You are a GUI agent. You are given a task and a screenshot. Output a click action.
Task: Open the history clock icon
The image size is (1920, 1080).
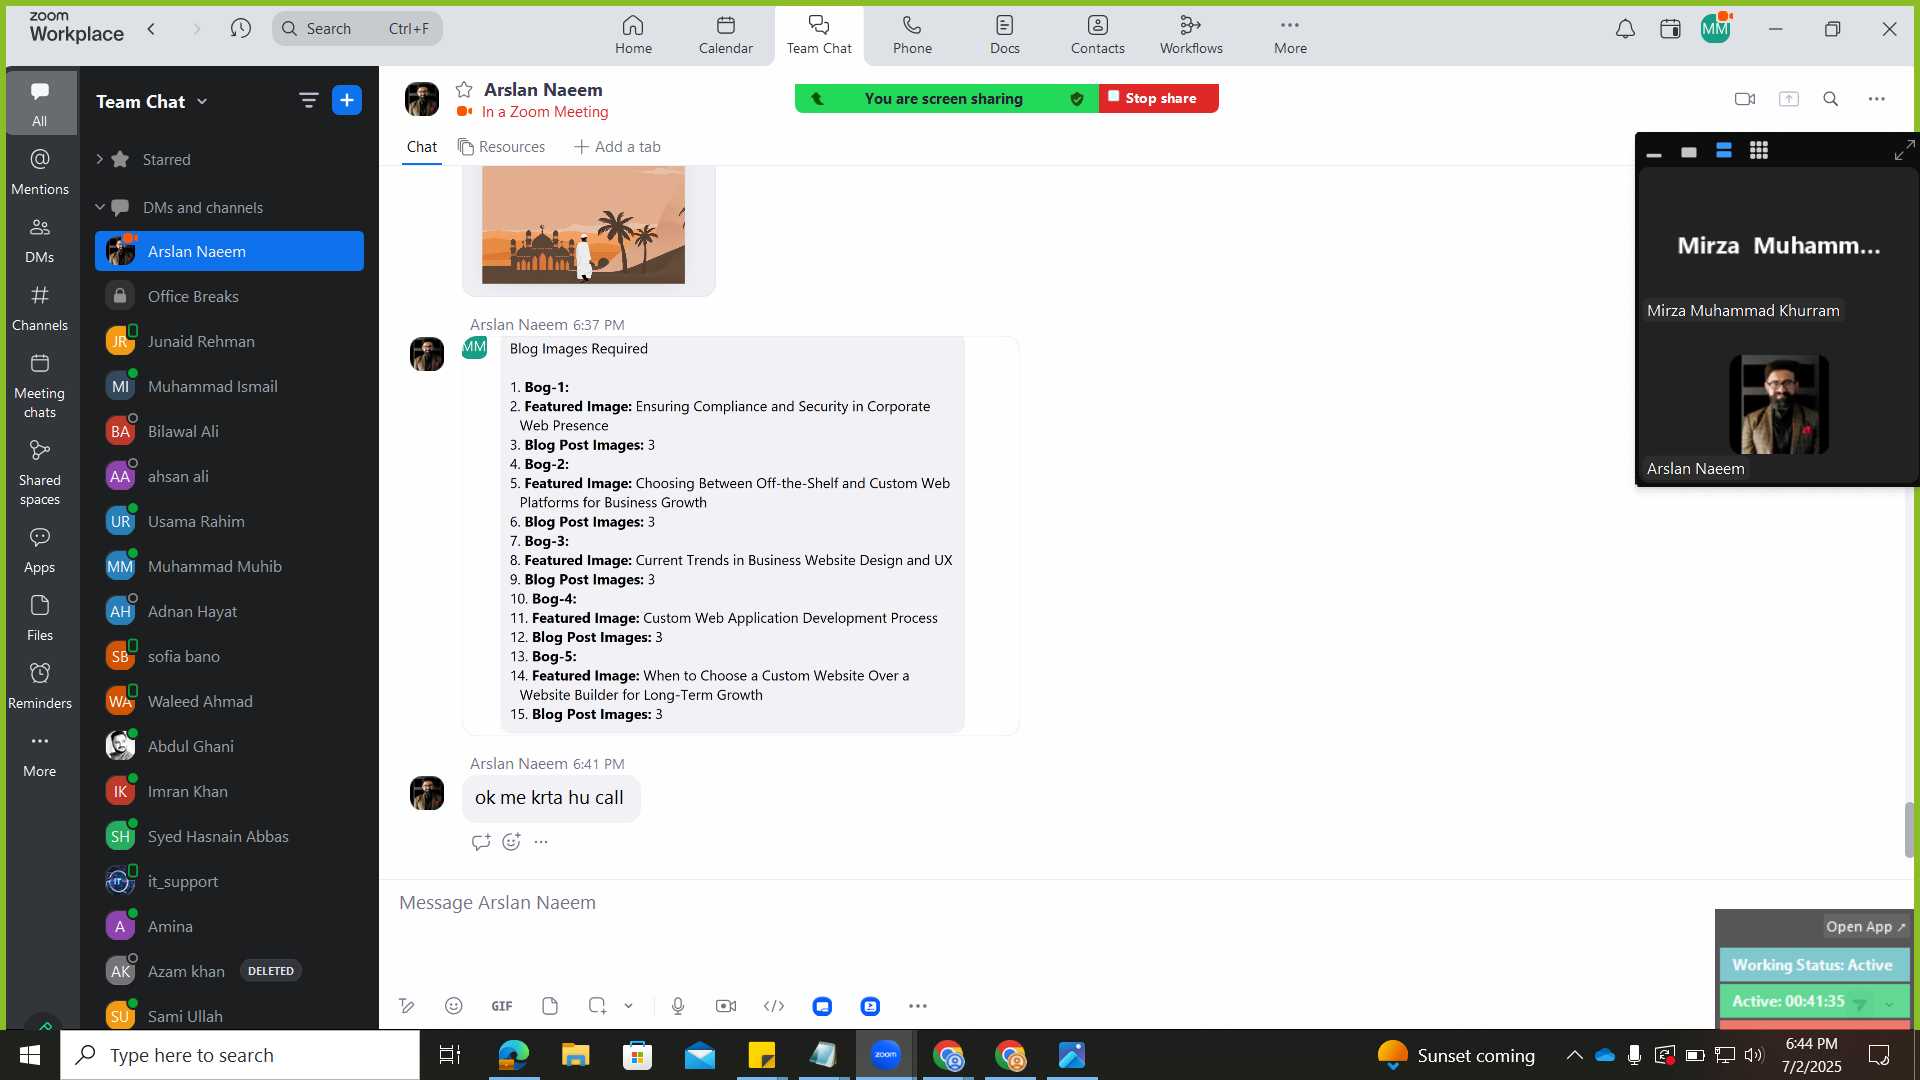click(x=240, y=29)
